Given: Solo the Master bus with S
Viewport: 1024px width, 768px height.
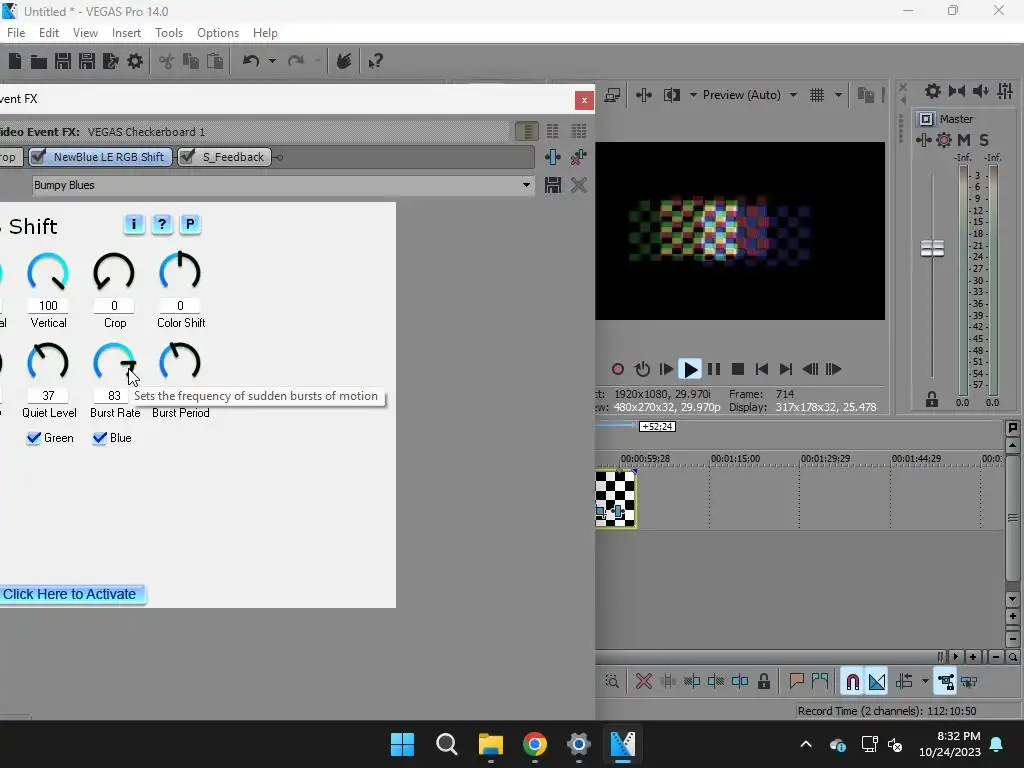Looking at the screenshot, I should tap(984, 140).
